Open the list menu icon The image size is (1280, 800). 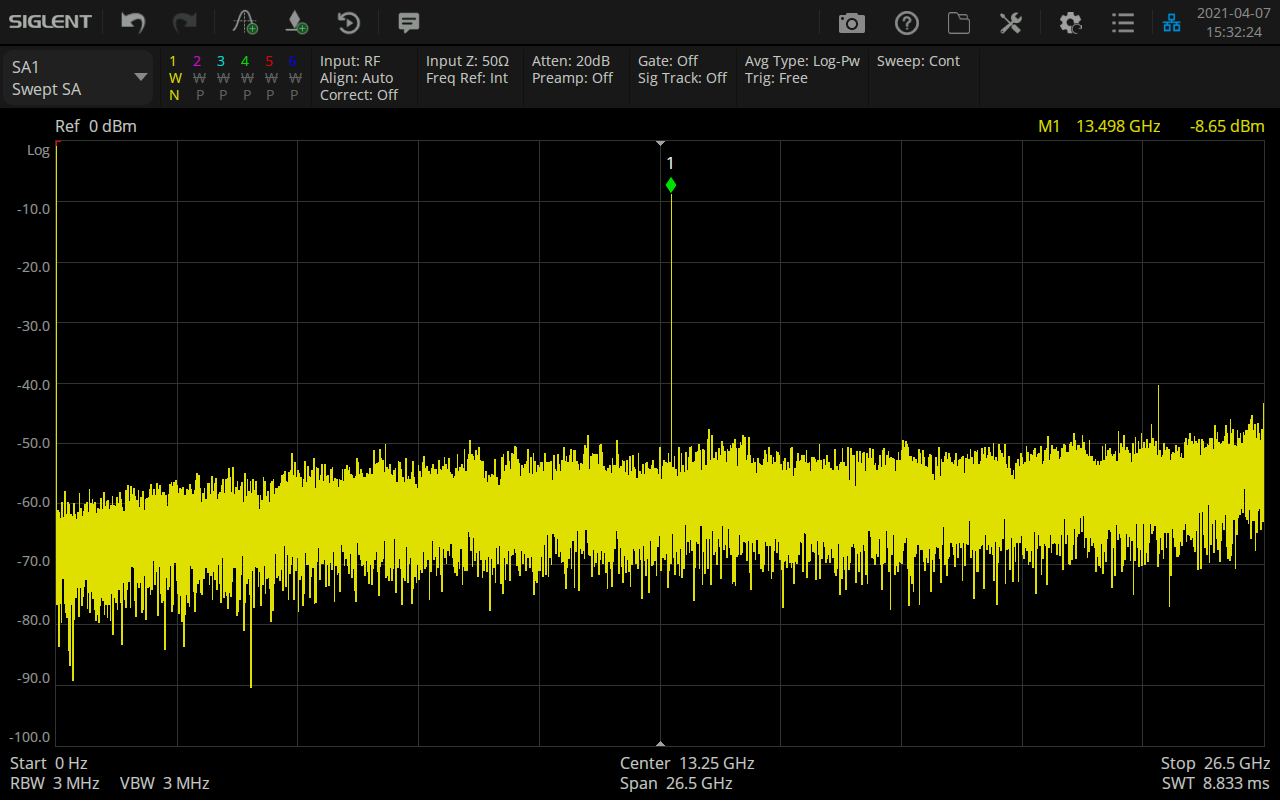click(1123, 23)
